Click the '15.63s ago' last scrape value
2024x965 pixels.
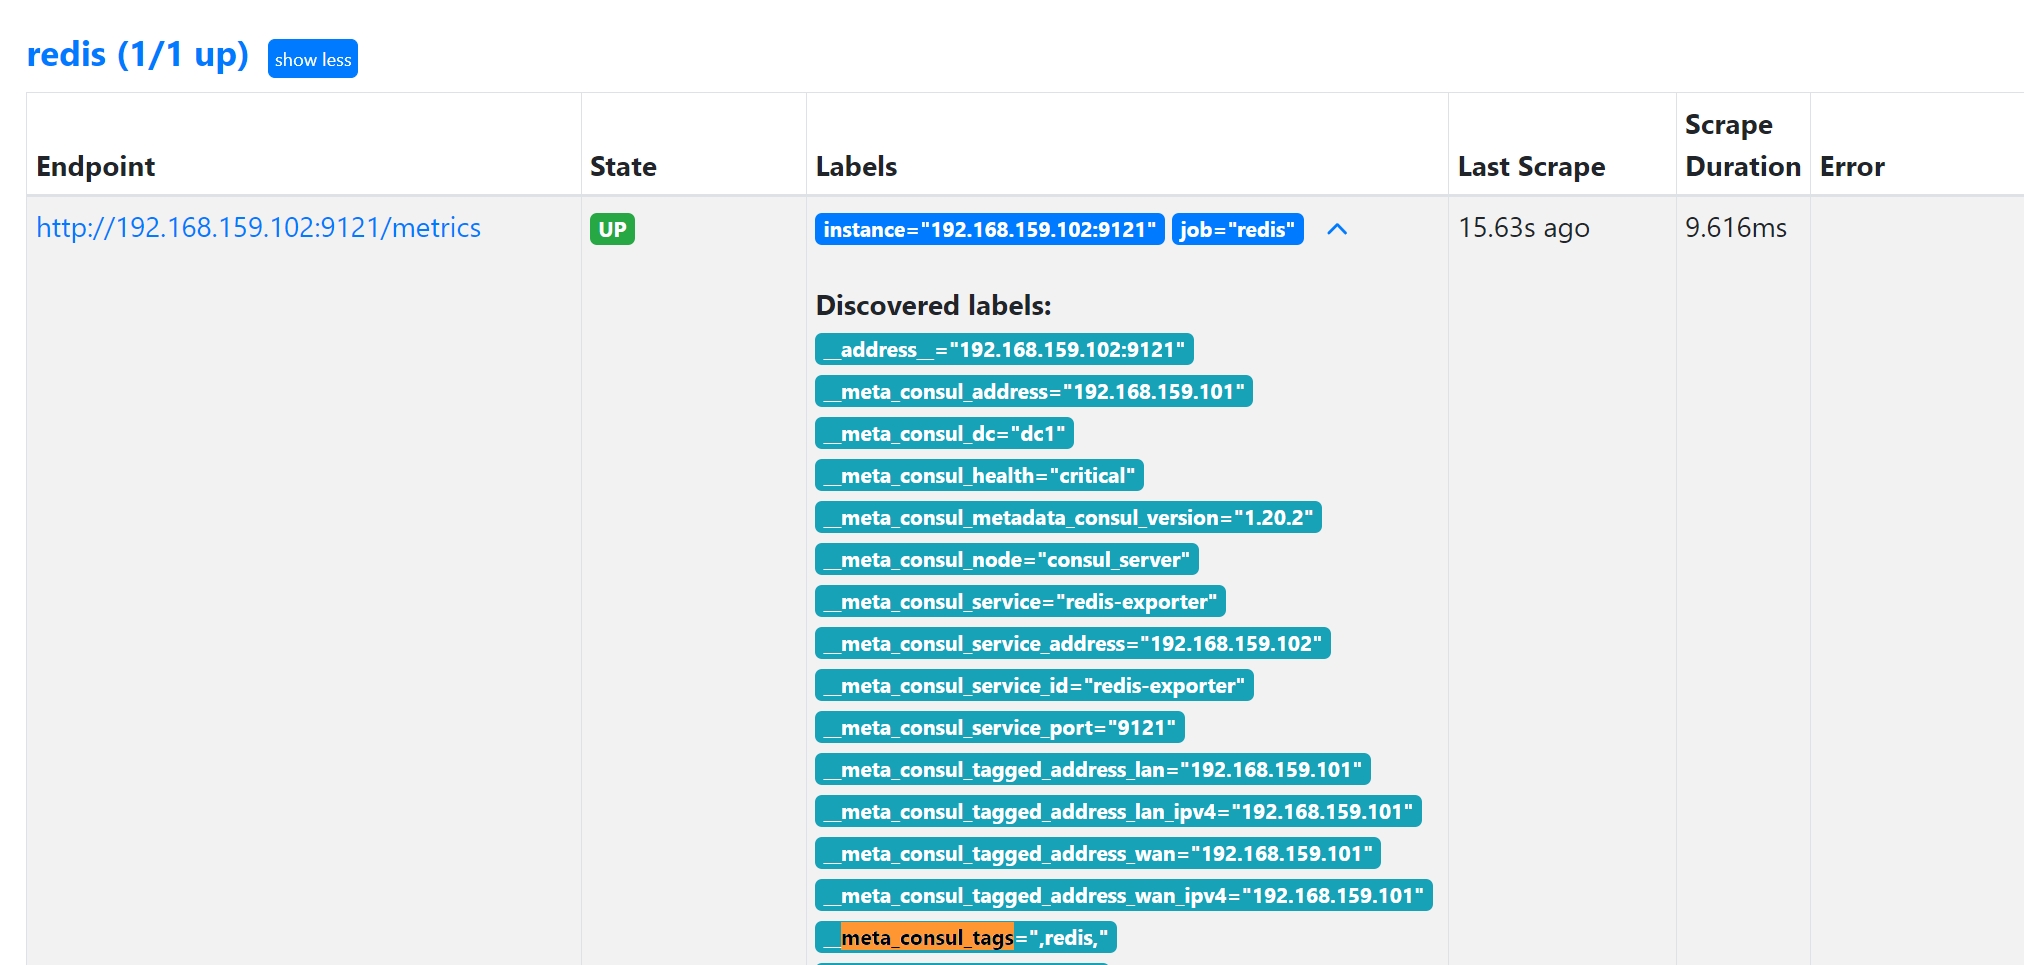pos(1524,228)
